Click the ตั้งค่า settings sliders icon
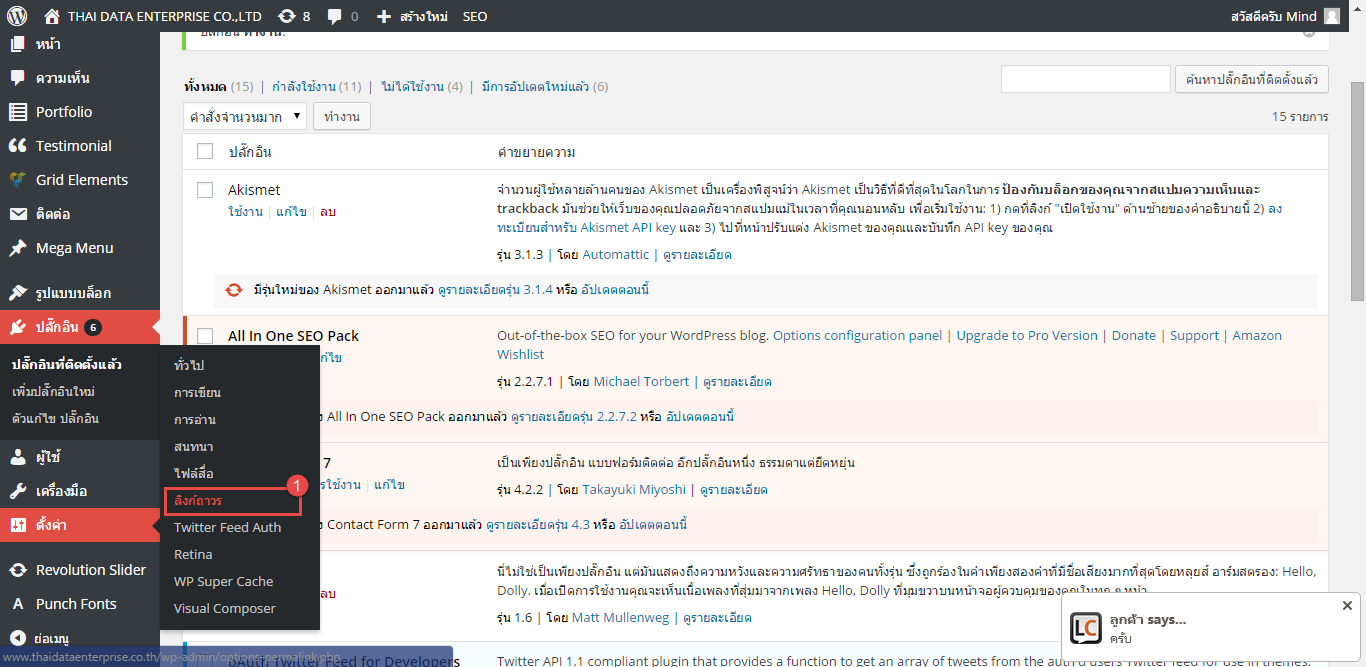Image resolution: width=1366 pixels, height=667 pixels. click(x=17, y=525)
